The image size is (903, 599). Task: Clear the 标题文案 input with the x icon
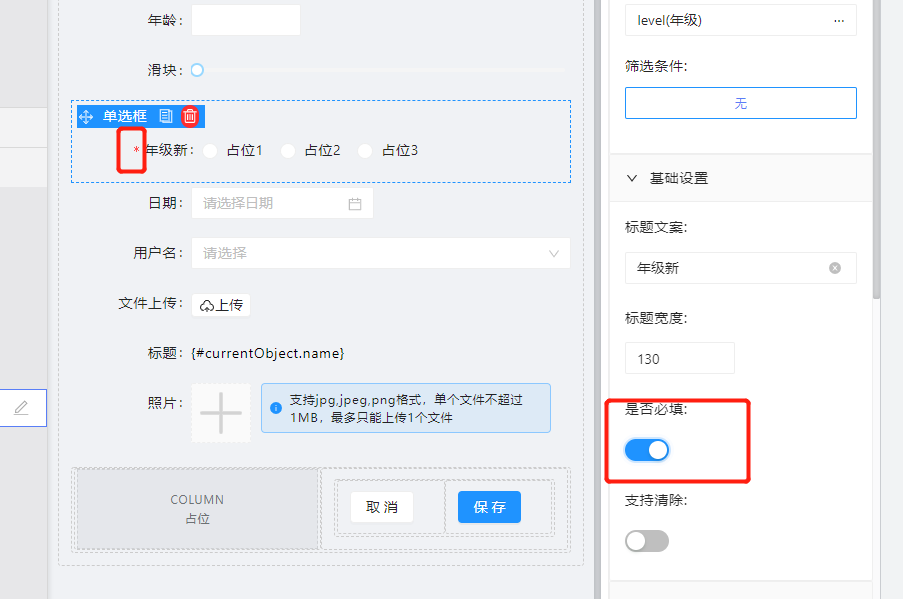click(x=834, y=268)
